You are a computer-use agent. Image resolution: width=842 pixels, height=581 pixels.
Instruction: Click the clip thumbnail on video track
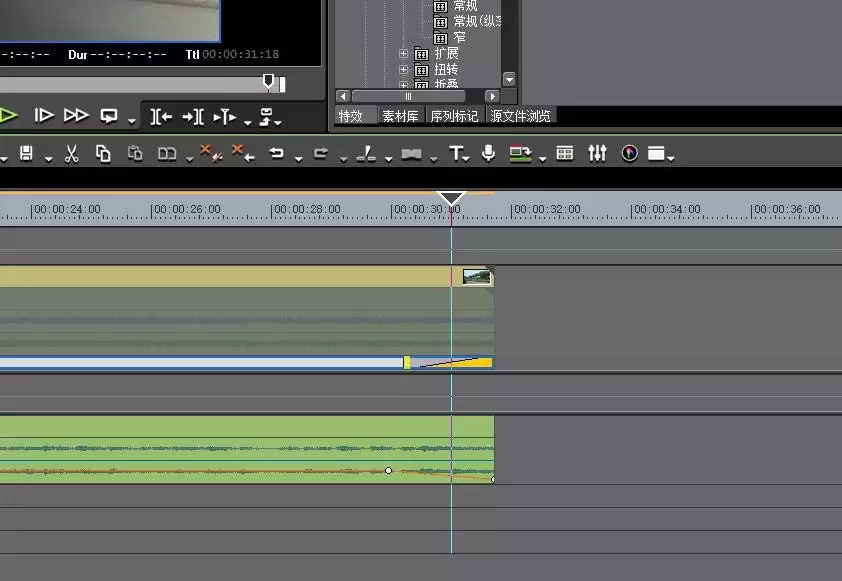pos(477,277)
